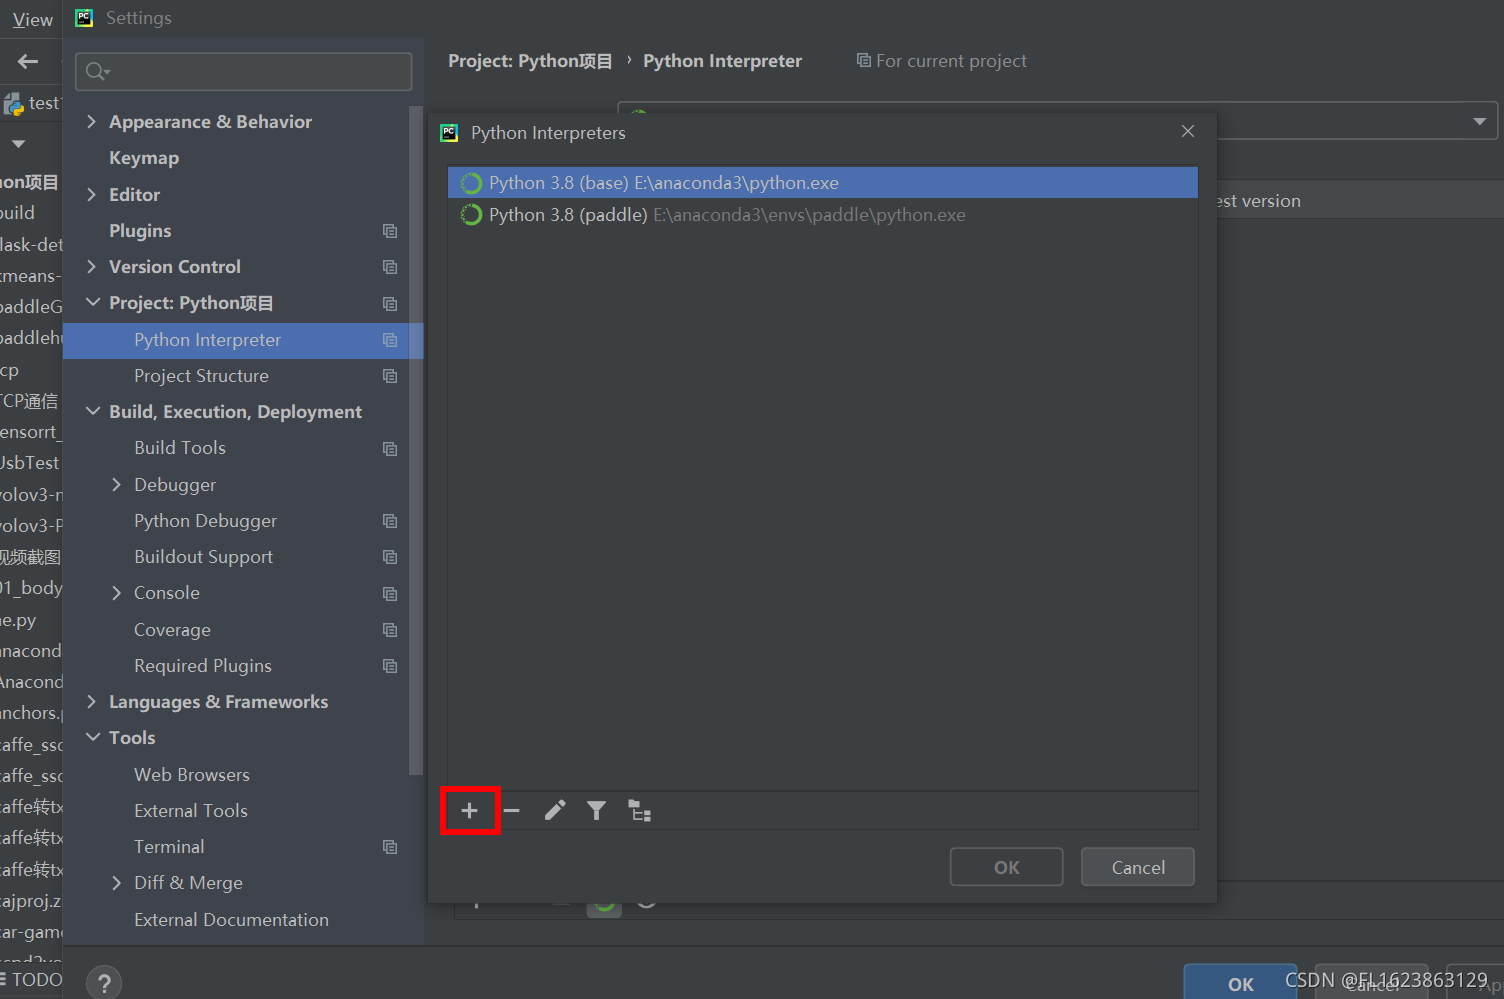Open Required Plugins settings

pos(203,666)
